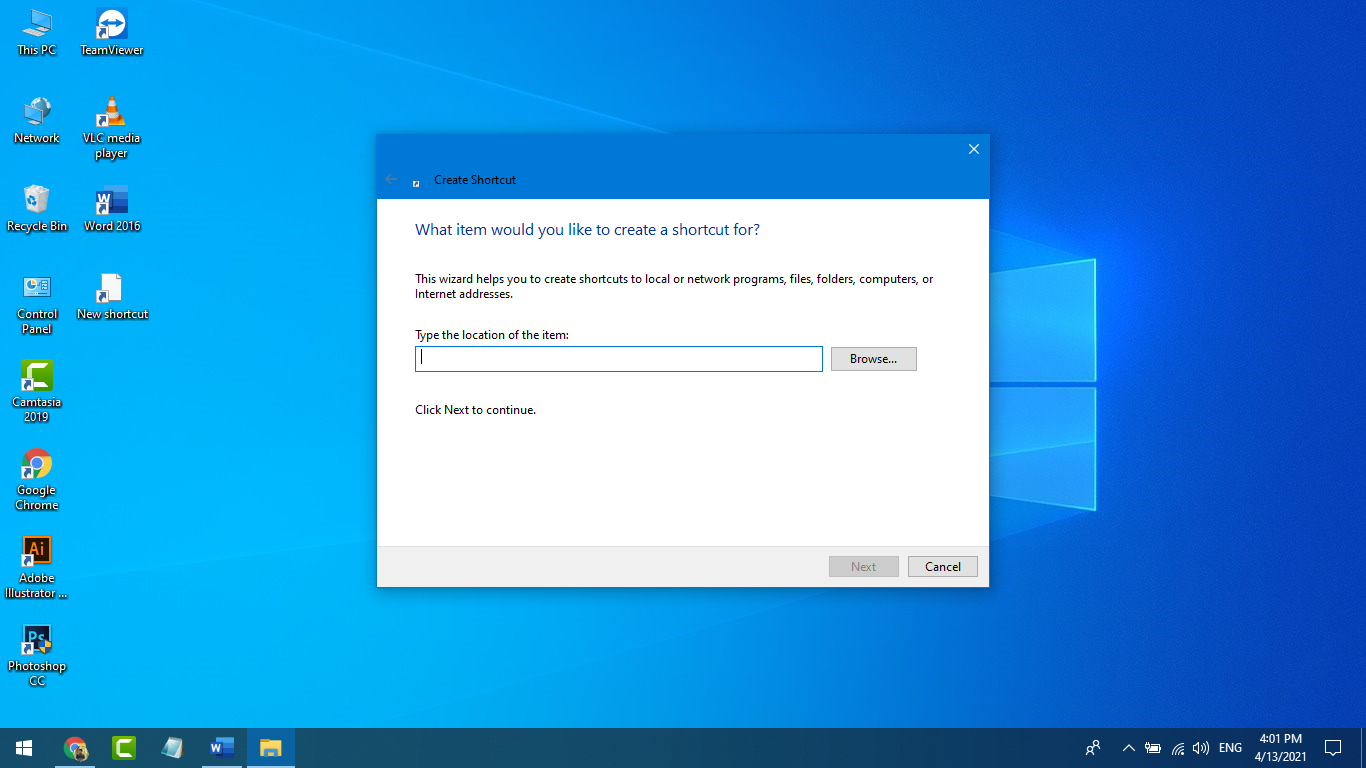Open the Windows Start menu
This screenshot has width=1366, height=768.
(24, 748)
